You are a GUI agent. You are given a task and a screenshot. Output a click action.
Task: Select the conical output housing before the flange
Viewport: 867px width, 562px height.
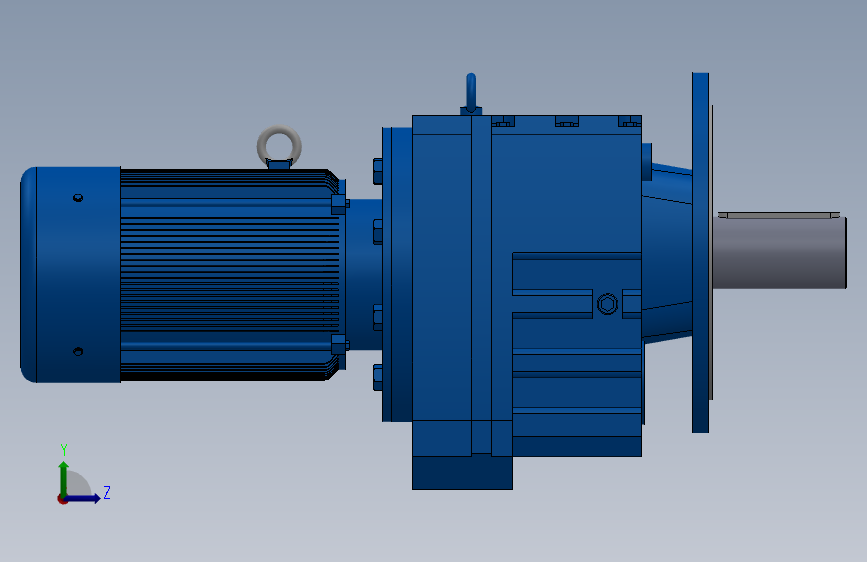click(667, 252)
